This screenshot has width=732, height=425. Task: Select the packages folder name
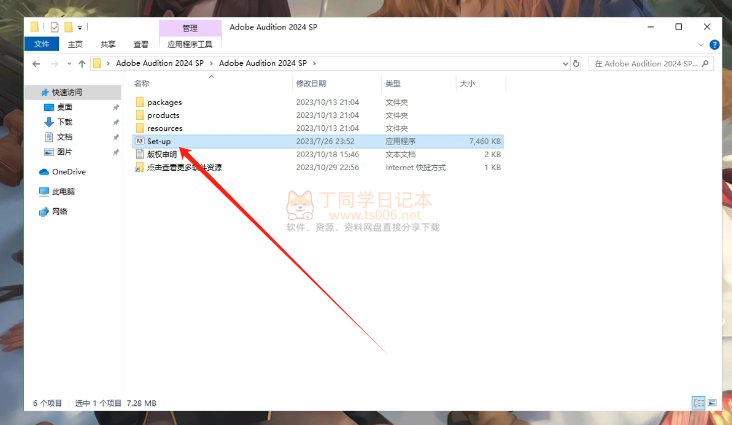[164, 102]
